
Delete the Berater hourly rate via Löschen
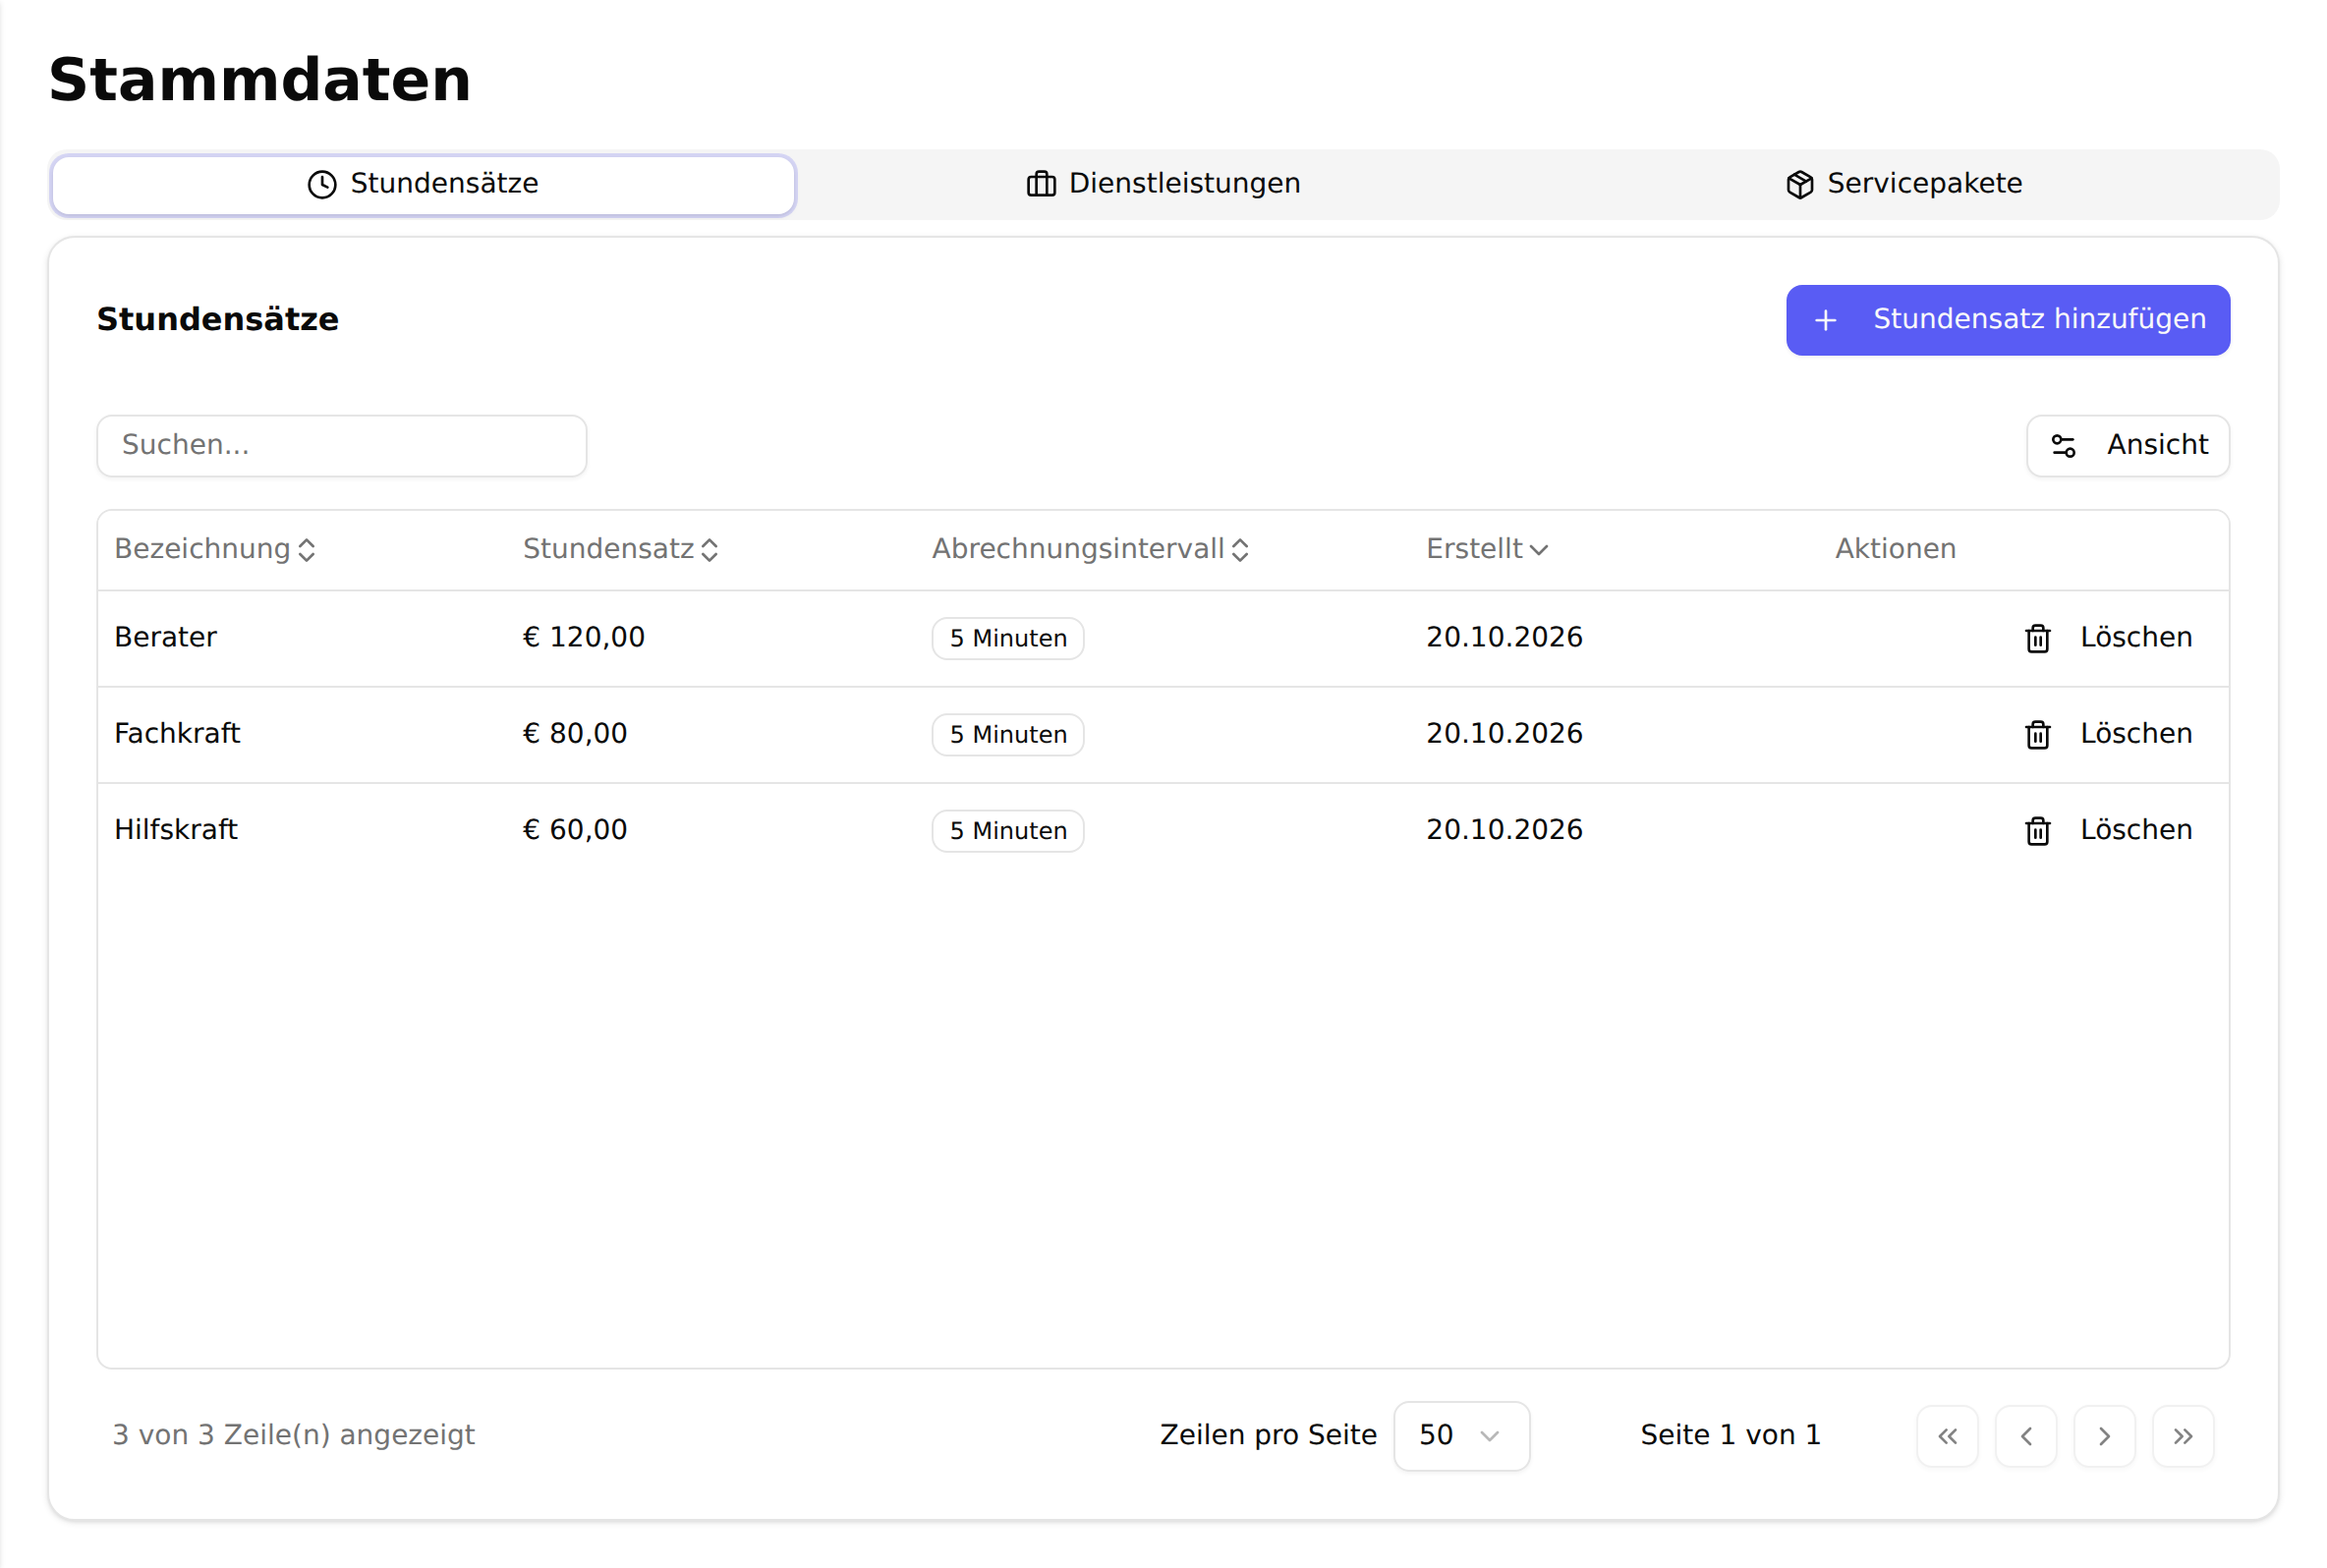tap(2108, 638)
